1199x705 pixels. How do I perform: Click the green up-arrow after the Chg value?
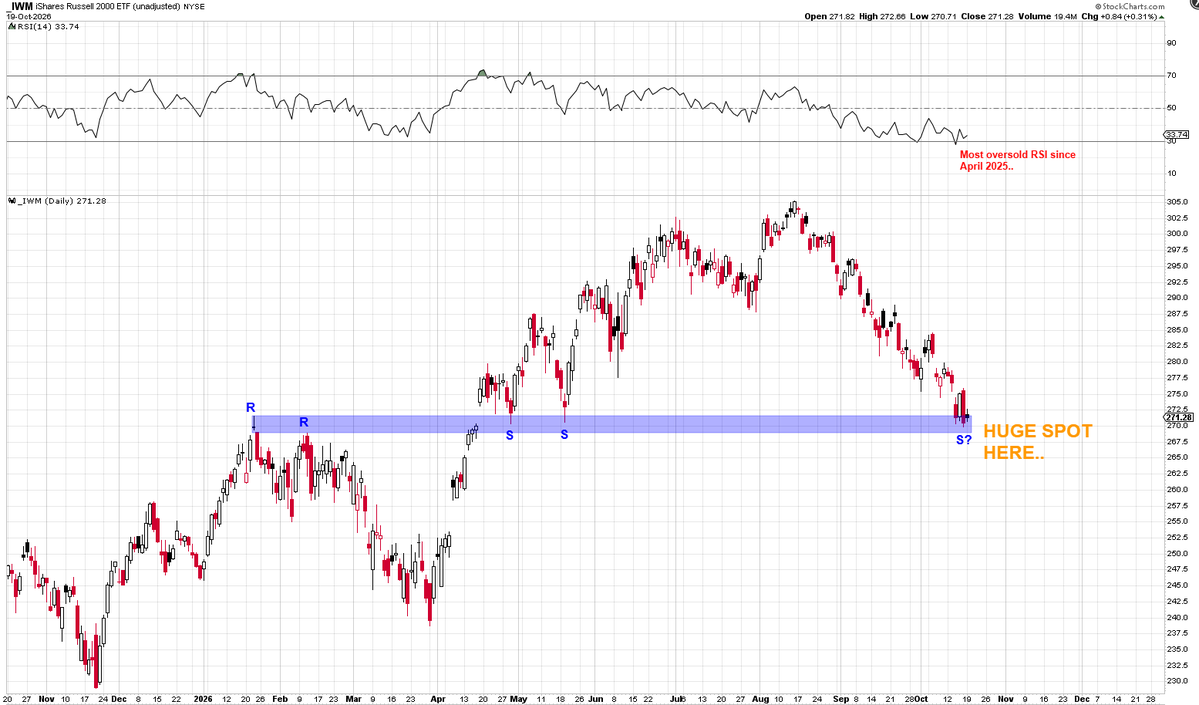coord(1161,16)
